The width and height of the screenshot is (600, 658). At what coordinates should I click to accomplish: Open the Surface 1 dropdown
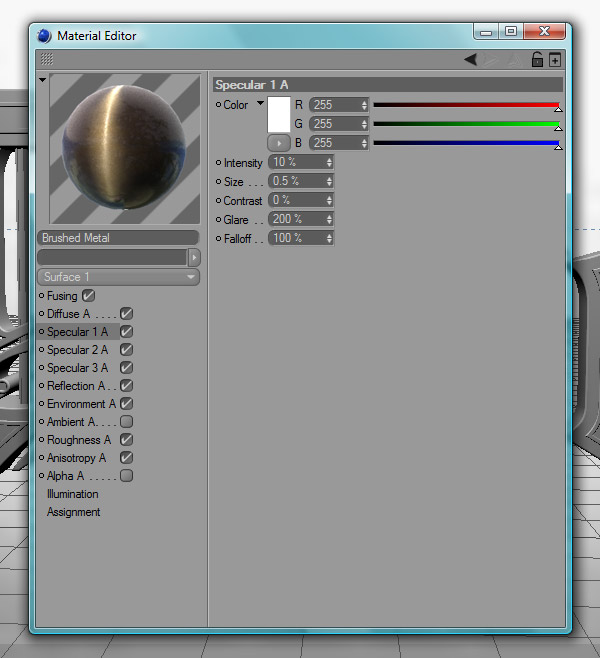click(118, 277)
